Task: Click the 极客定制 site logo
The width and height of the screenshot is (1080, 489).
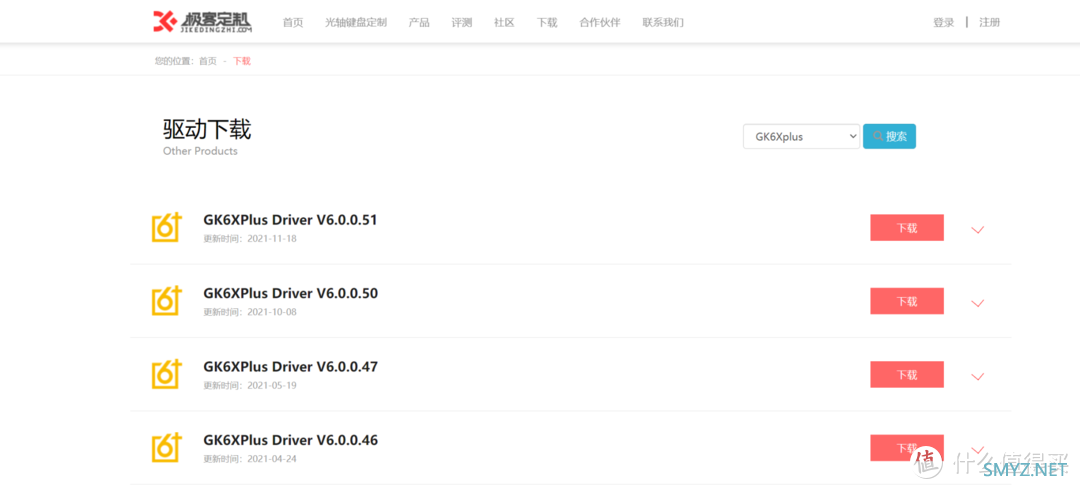Action: coord(202,21)
